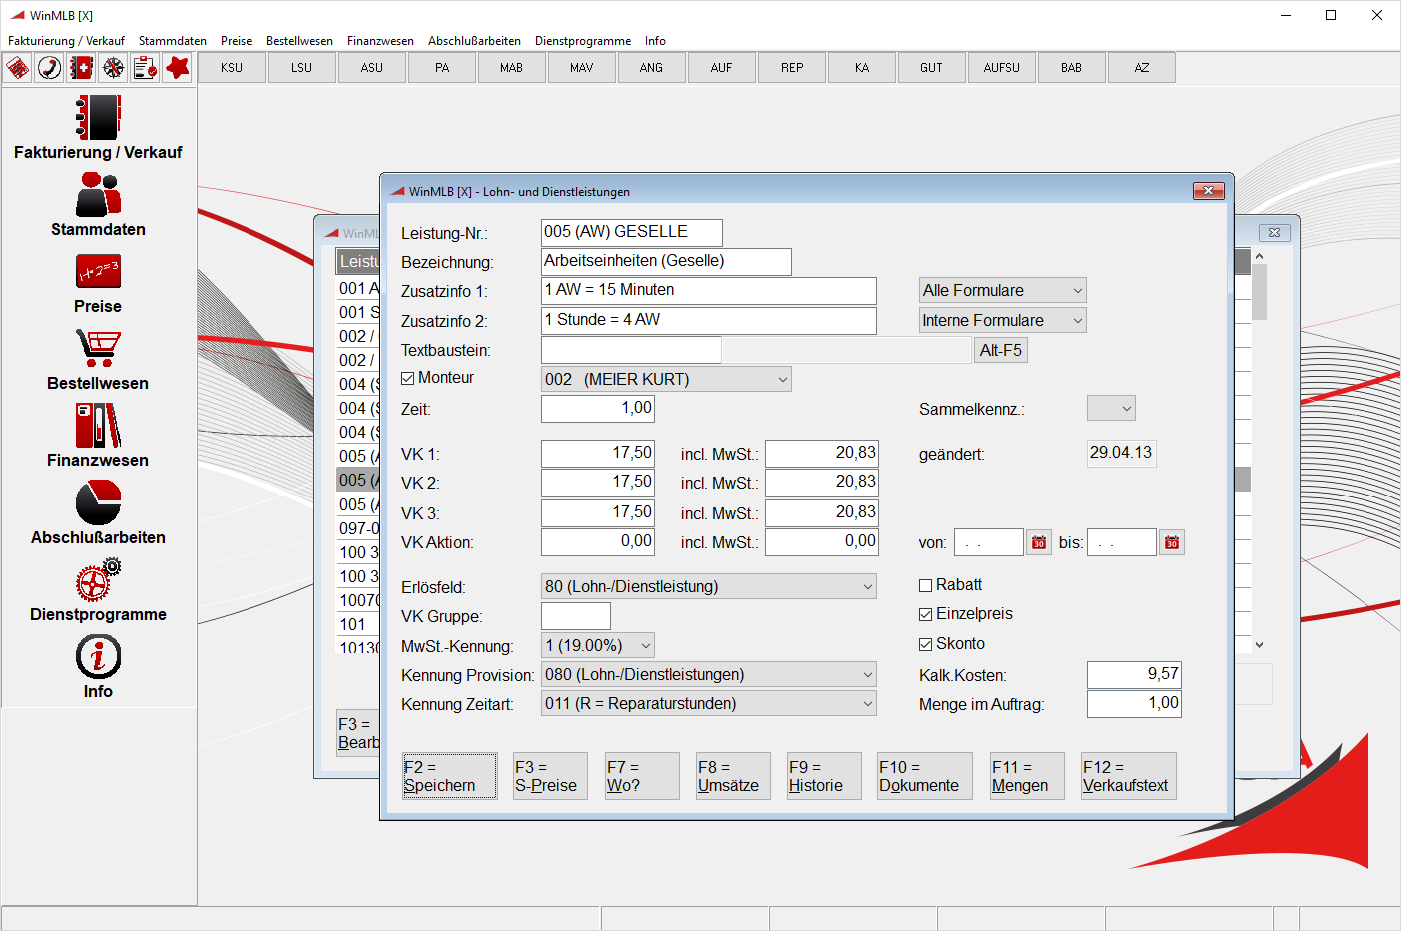Image resolution: width=1401 pixels, height=931 pixels.
Task: Click the REP toolbar button
Action: [792, 68]
